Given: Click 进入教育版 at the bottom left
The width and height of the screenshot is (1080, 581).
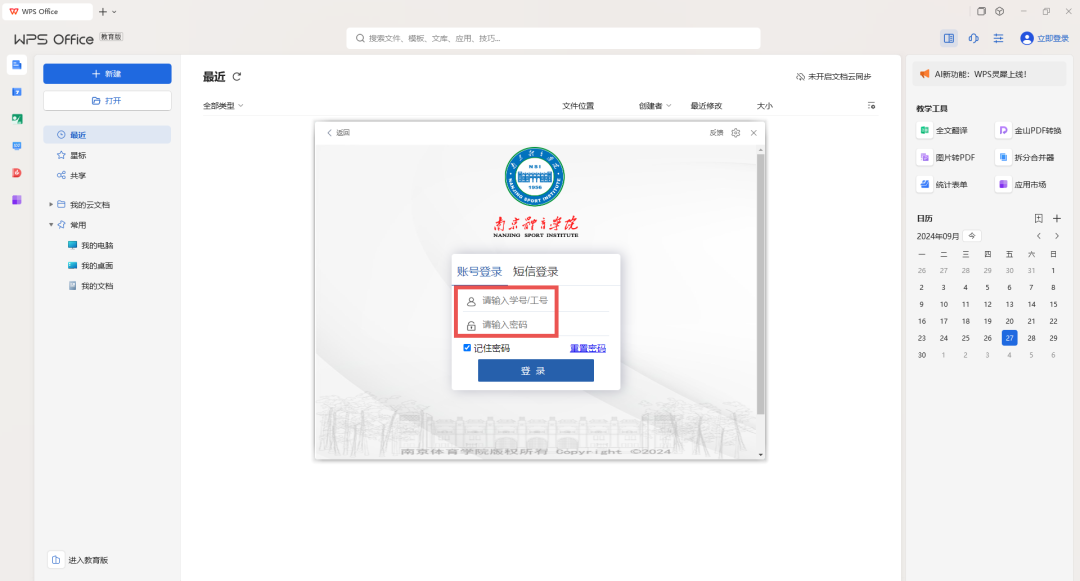Looking at the screenshot, I should [79, 560].
